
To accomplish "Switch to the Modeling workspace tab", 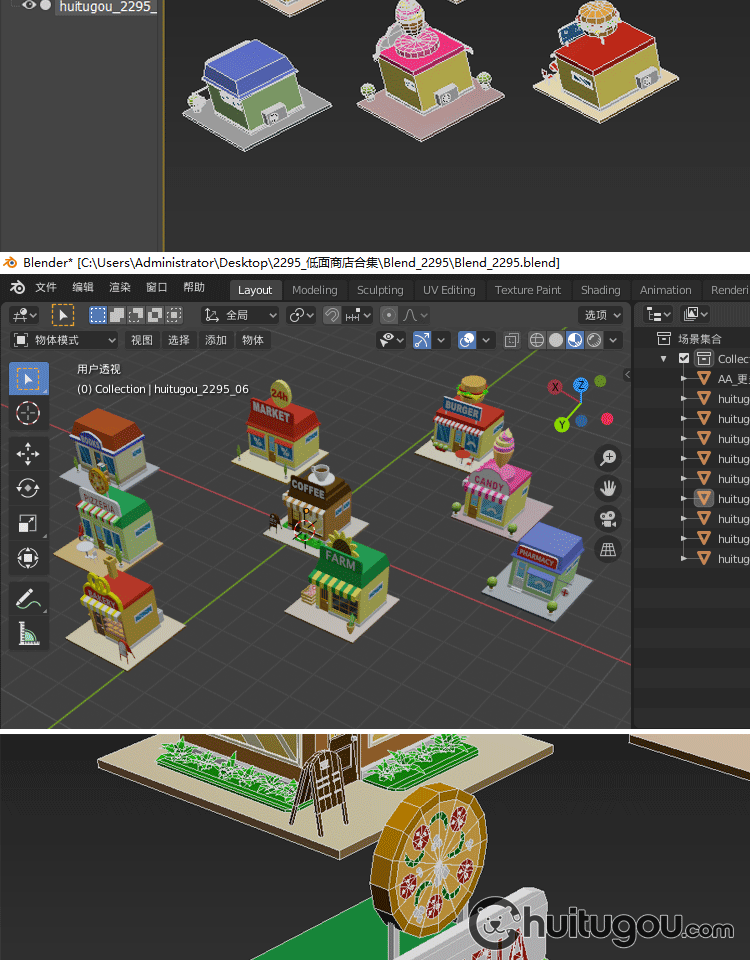I will tap(314, 290).
